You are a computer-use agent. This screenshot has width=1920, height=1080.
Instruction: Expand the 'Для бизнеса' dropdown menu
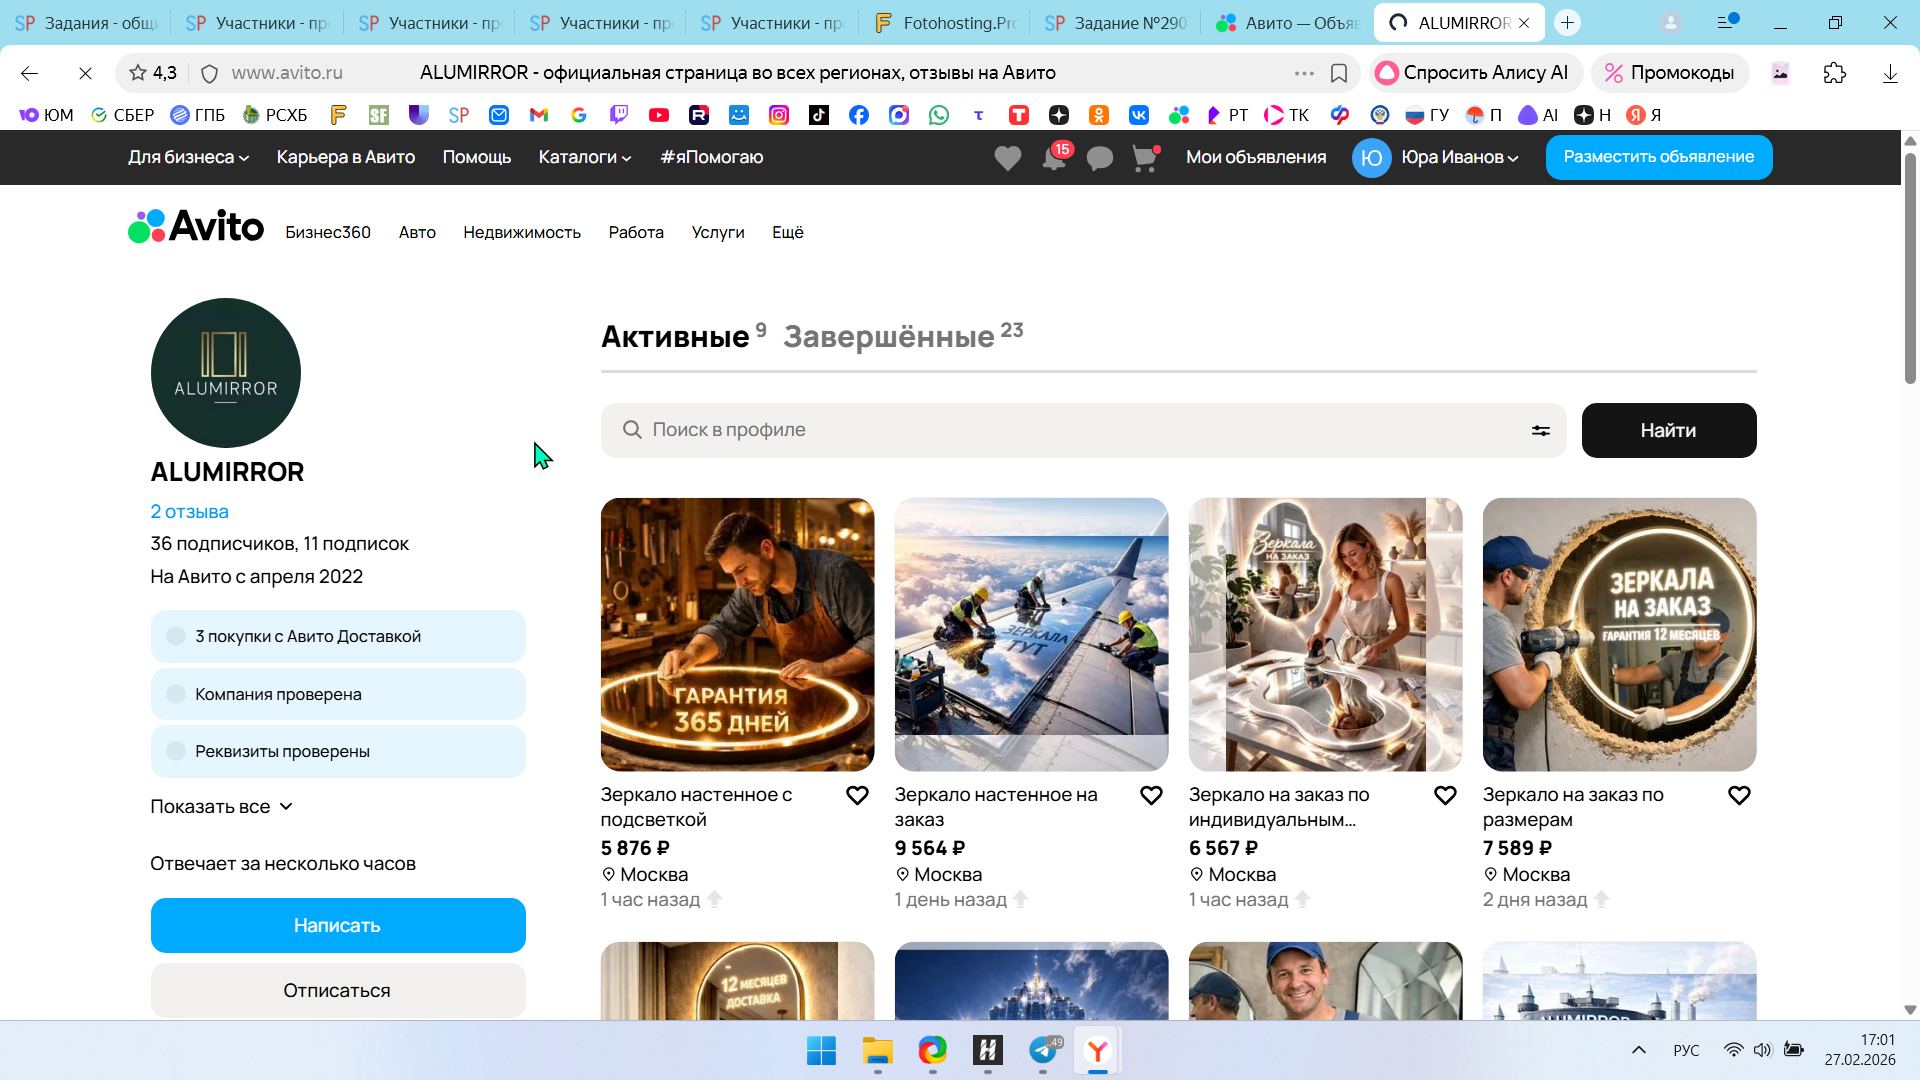(188, 157)
